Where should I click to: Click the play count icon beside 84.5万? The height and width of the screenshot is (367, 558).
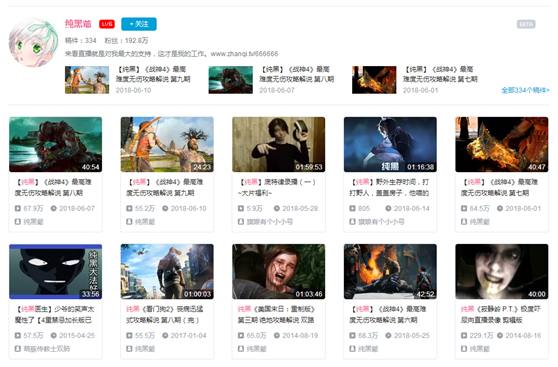pyautogui.click(x=464, y=208)
